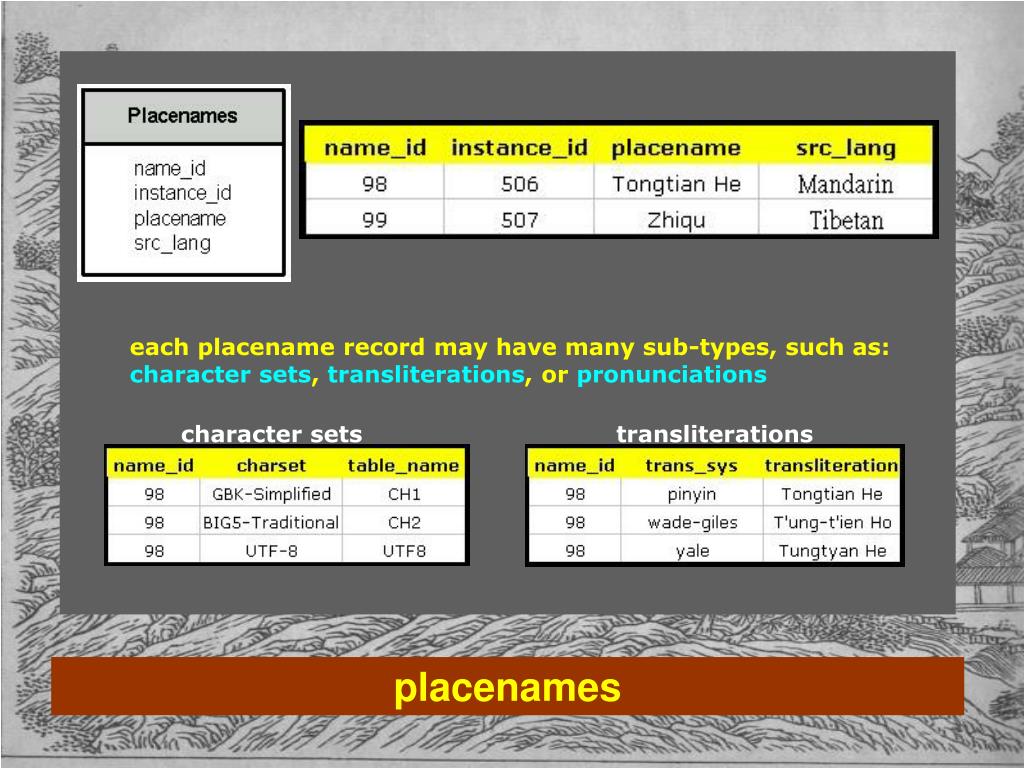The width and height of the screenshot is (1024, 768).
Task: Click table_name column header
Action: pos(403,465)
